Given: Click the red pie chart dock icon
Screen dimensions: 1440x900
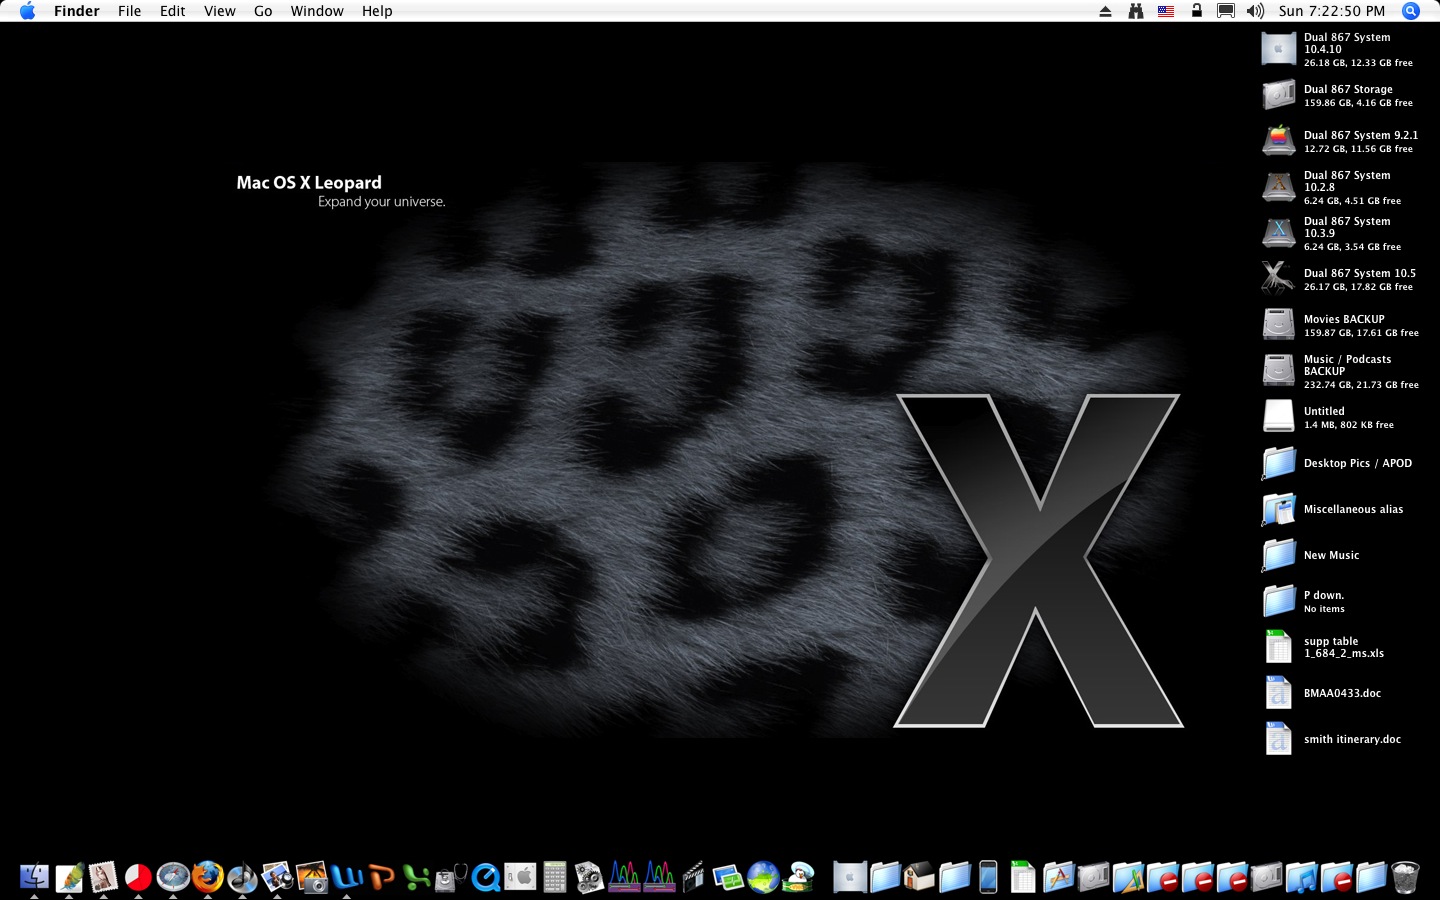Looking at the screenshot, I should [x=138, y=877].
